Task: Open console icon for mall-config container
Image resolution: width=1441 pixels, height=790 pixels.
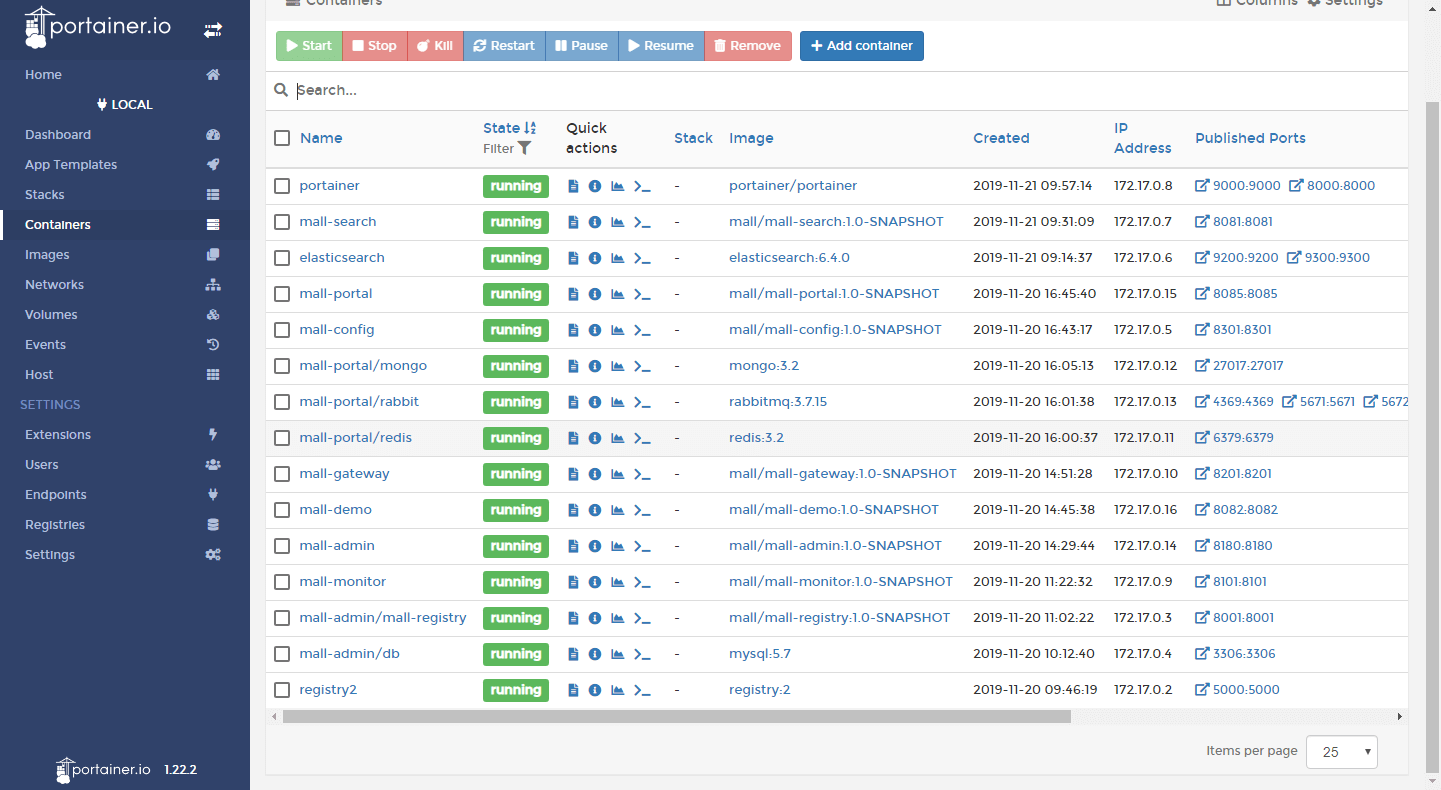Action: click(643, 330)
